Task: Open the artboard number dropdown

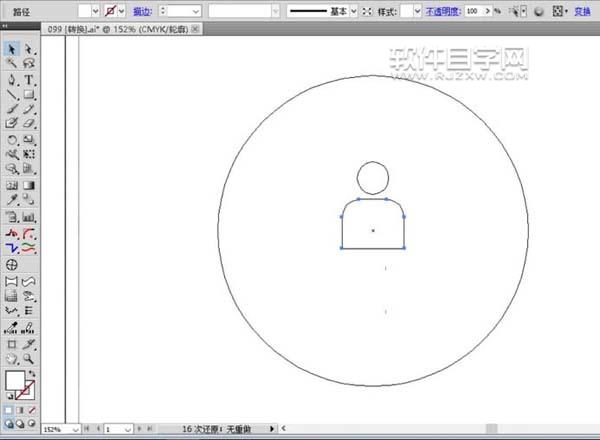Action: [129, 429]
